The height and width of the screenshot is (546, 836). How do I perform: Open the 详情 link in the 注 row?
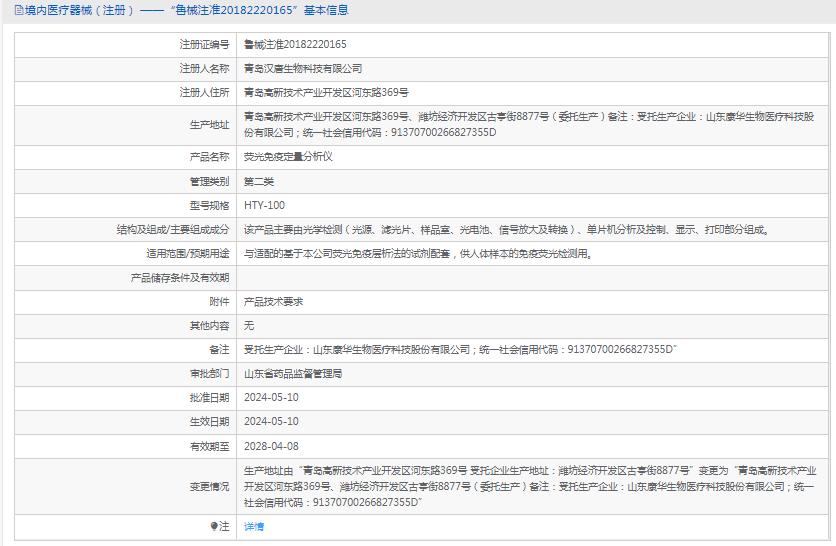coord(254,527)
